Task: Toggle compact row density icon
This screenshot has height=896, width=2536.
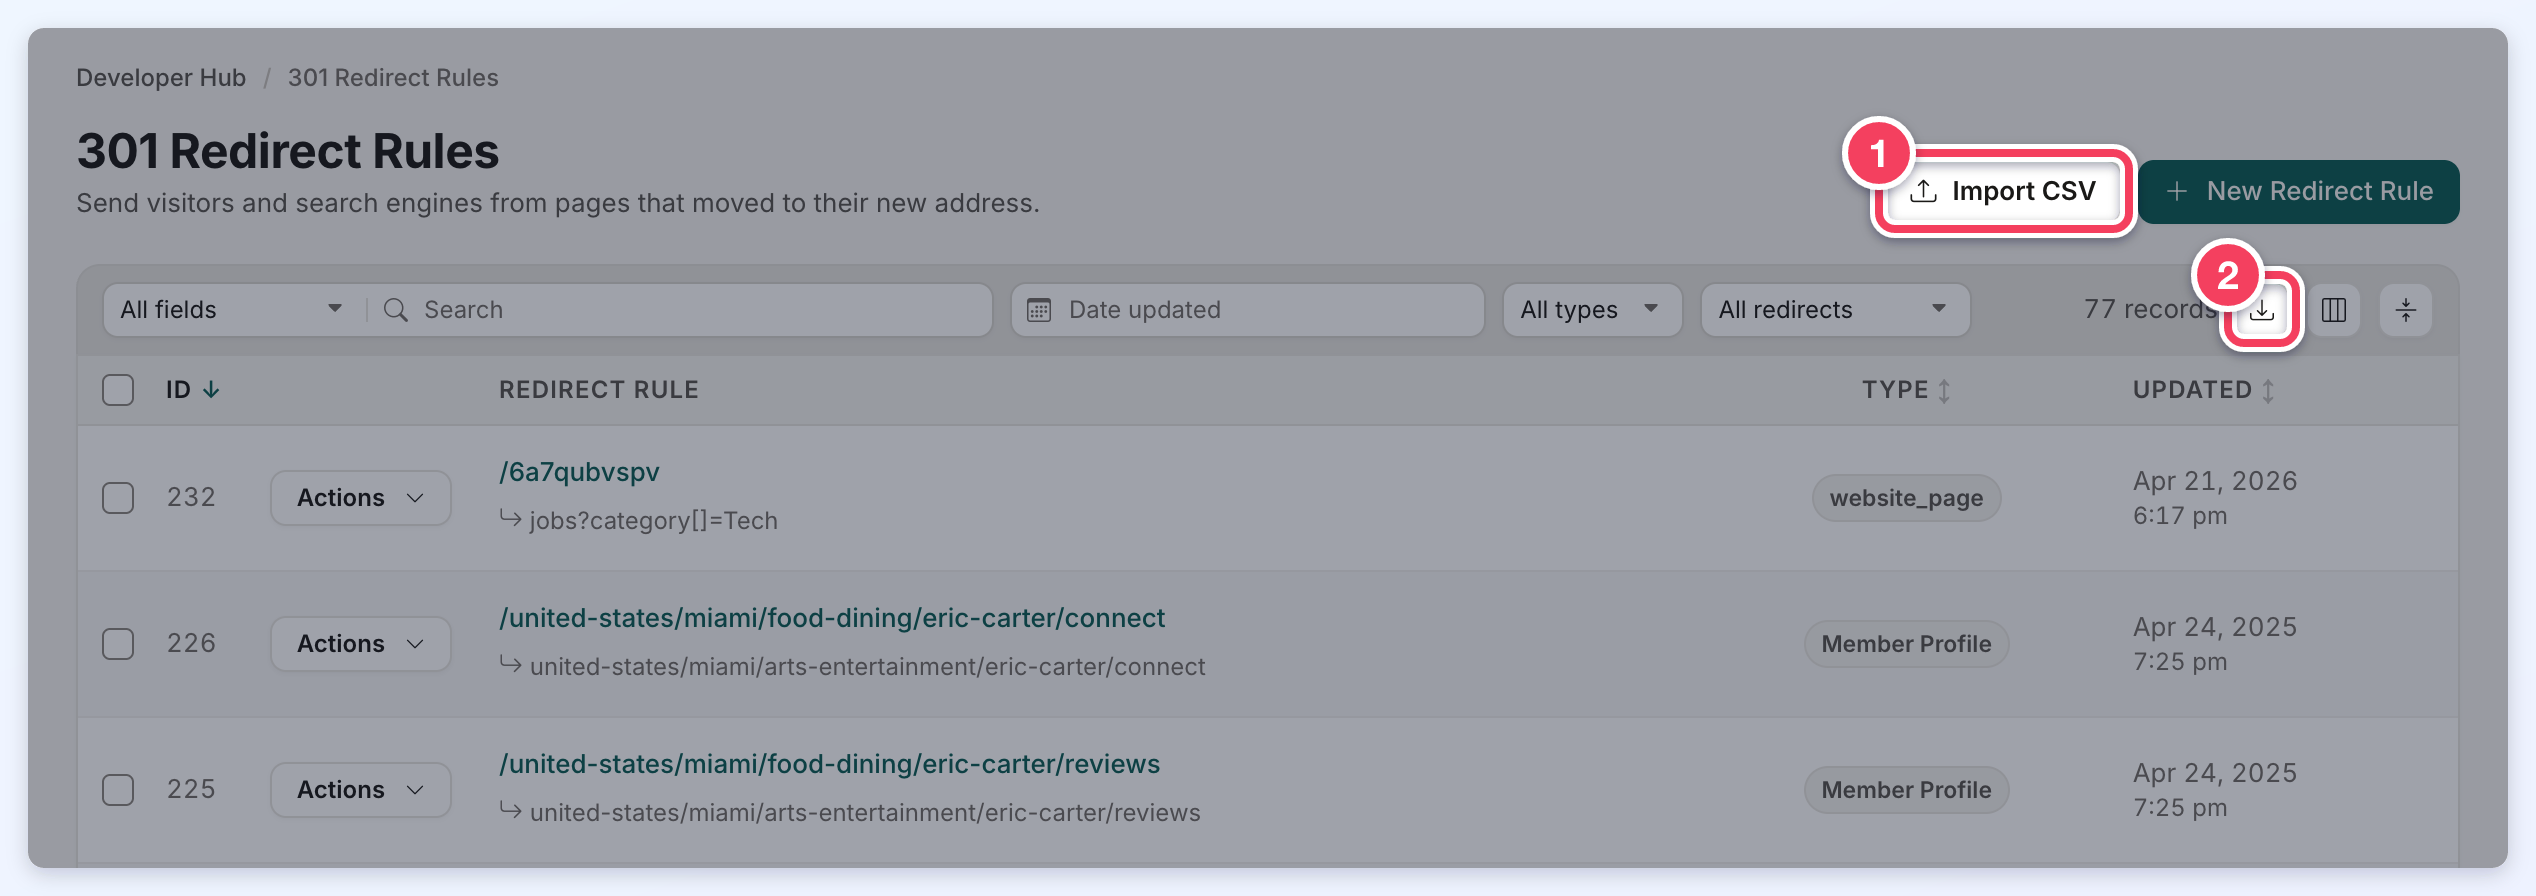Action: pyautogui.click(x=2406, y=311)
